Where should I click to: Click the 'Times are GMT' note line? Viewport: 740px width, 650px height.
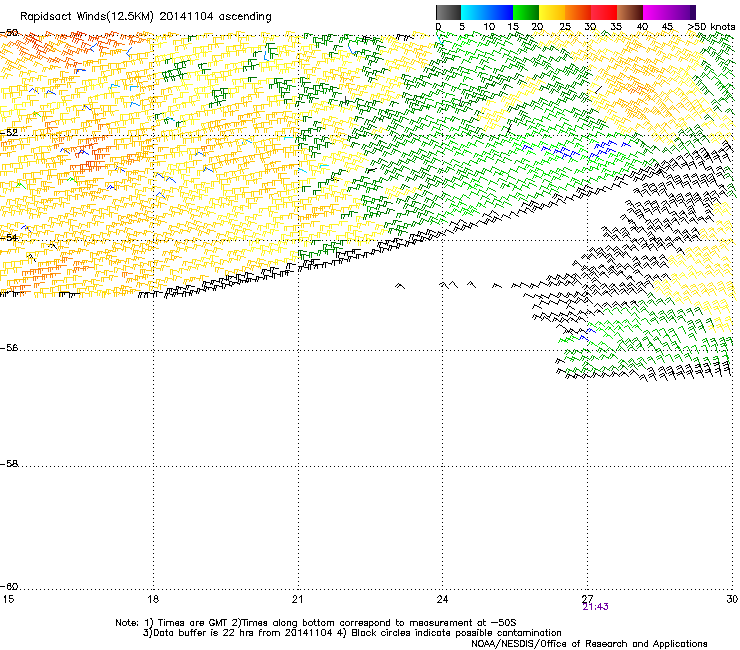point(316,623)
